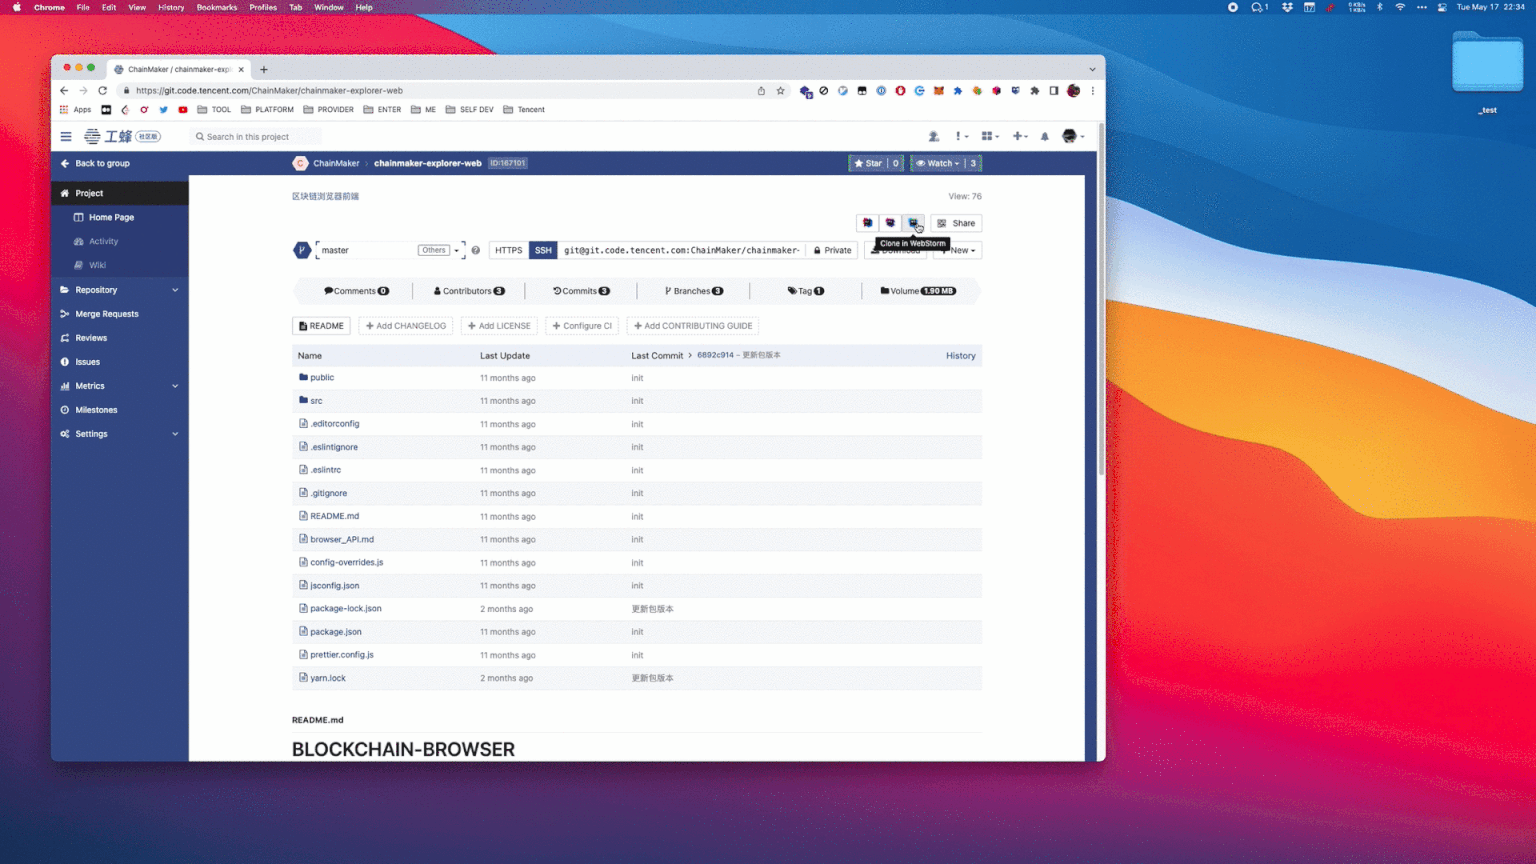Viewport: 1536px width, 864px height.
Task: Select the README tab
Action: (321, 326)
